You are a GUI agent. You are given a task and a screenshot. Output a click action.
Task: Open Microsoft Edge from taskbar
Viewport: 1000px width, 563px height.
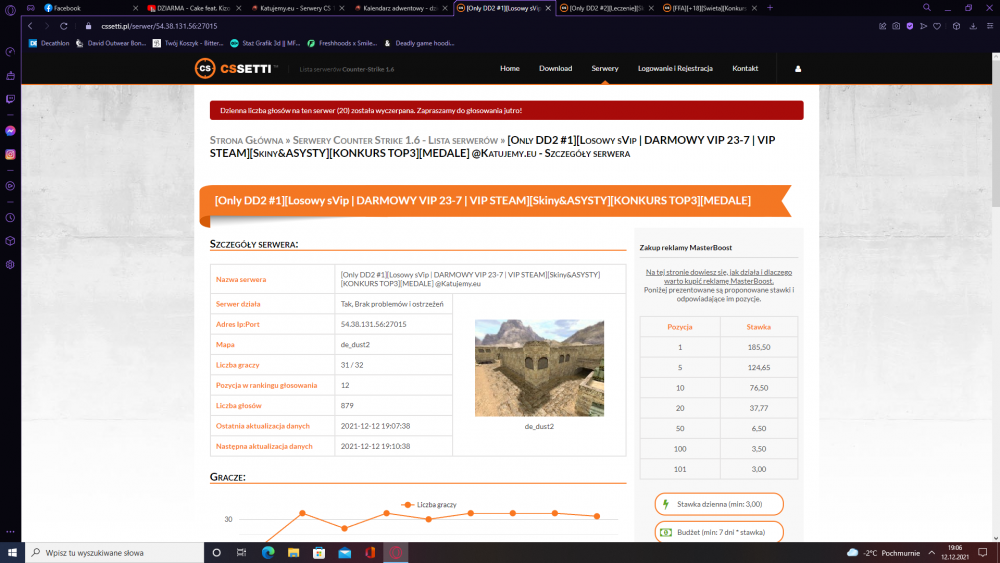(x=268, y=553)
